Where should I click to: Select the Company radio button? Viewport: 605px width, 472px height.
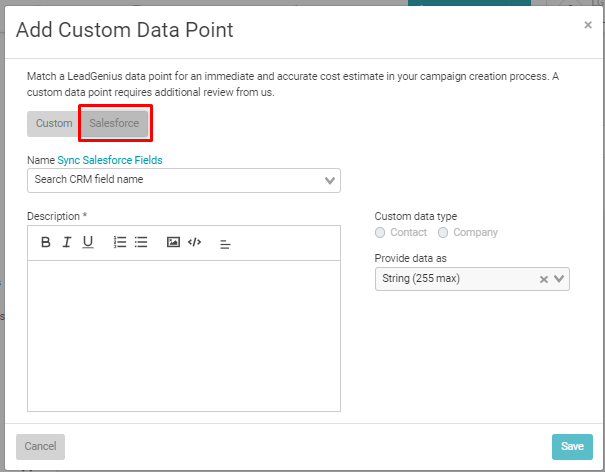point(443,232)
